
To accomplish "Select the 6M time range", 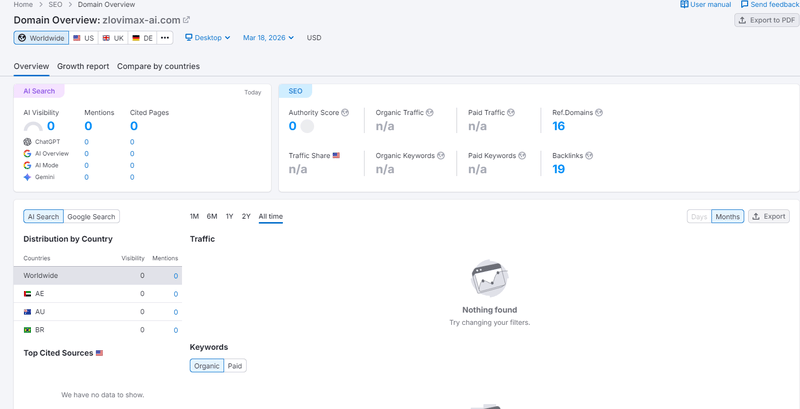I will point(212,216).
